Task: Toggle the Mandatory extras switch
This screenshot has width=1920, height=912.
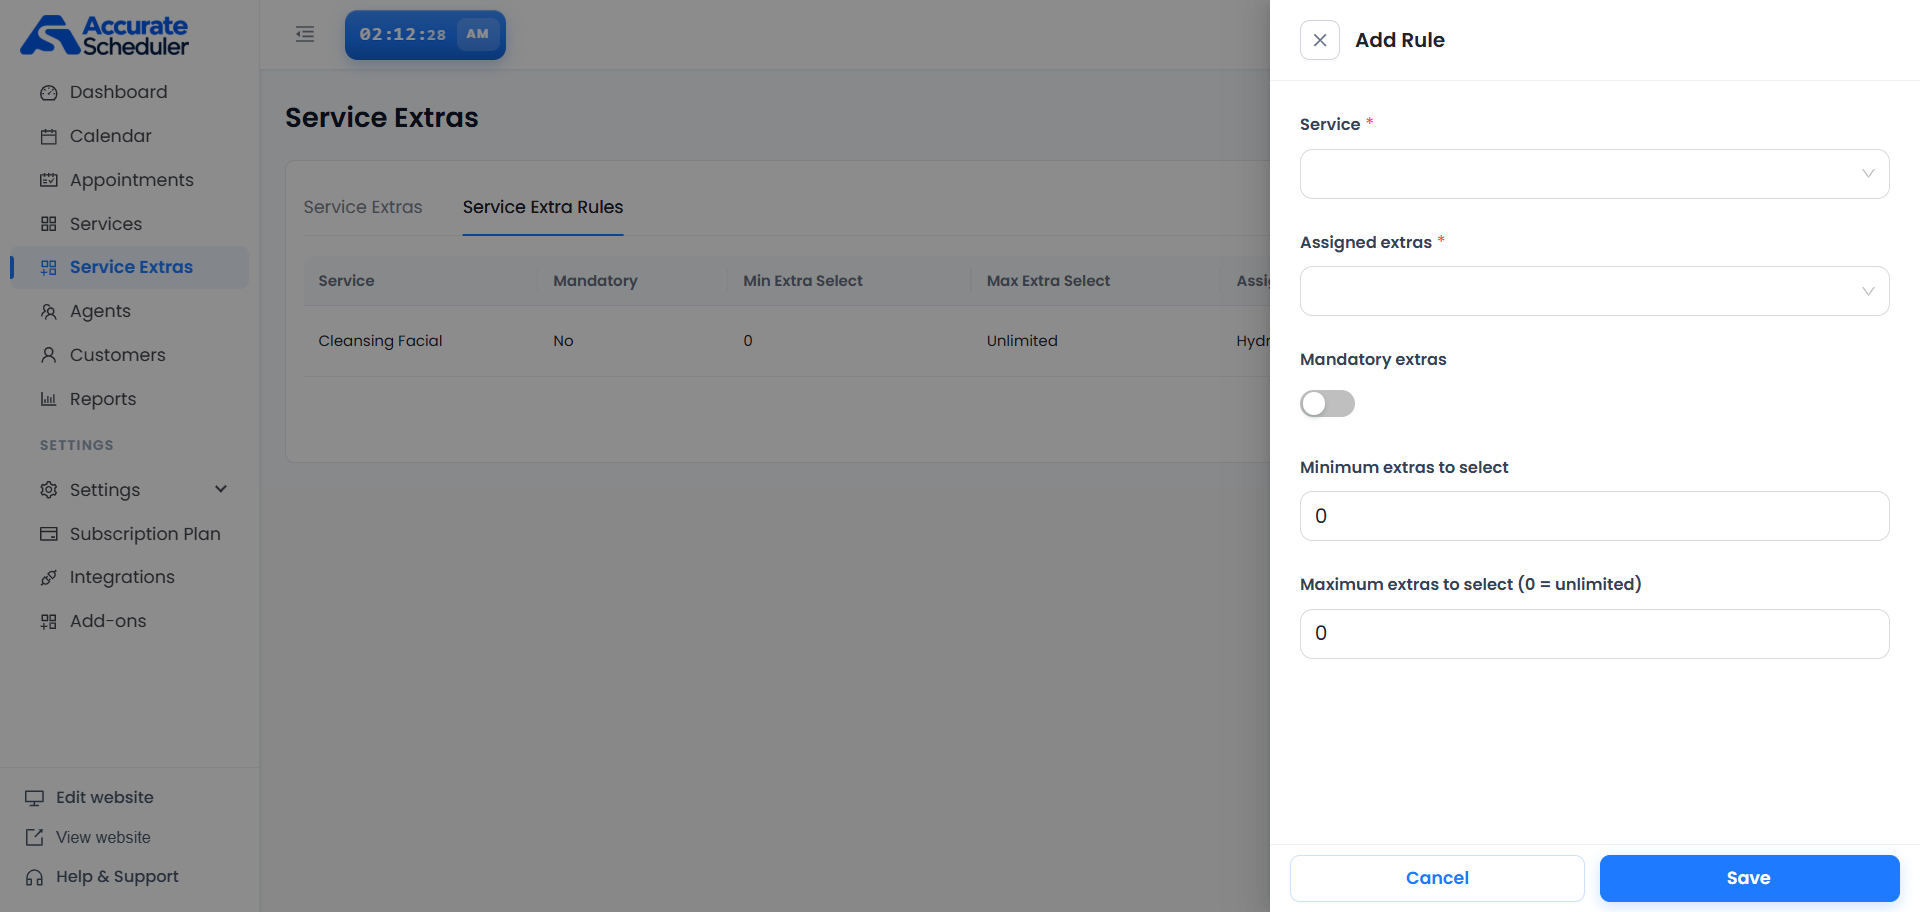Action: (x=1327, y=403)
